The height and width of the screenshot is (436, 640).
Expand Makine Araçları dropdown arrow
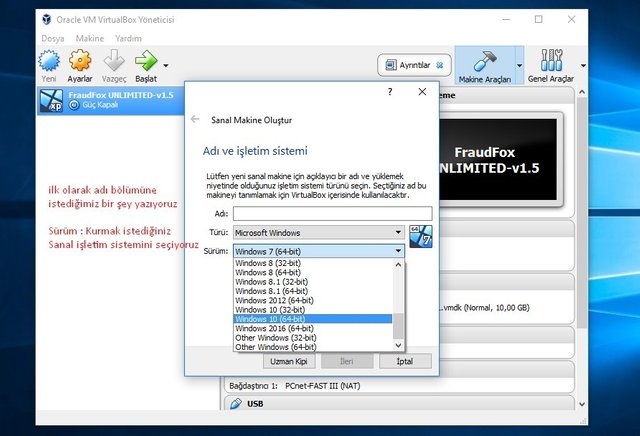(x=519, y=65)
